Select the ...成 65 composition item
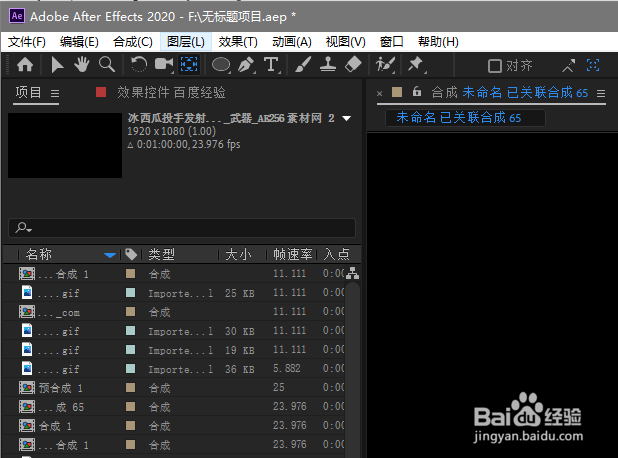Screen dimensions: 618x458 point(174,407)
